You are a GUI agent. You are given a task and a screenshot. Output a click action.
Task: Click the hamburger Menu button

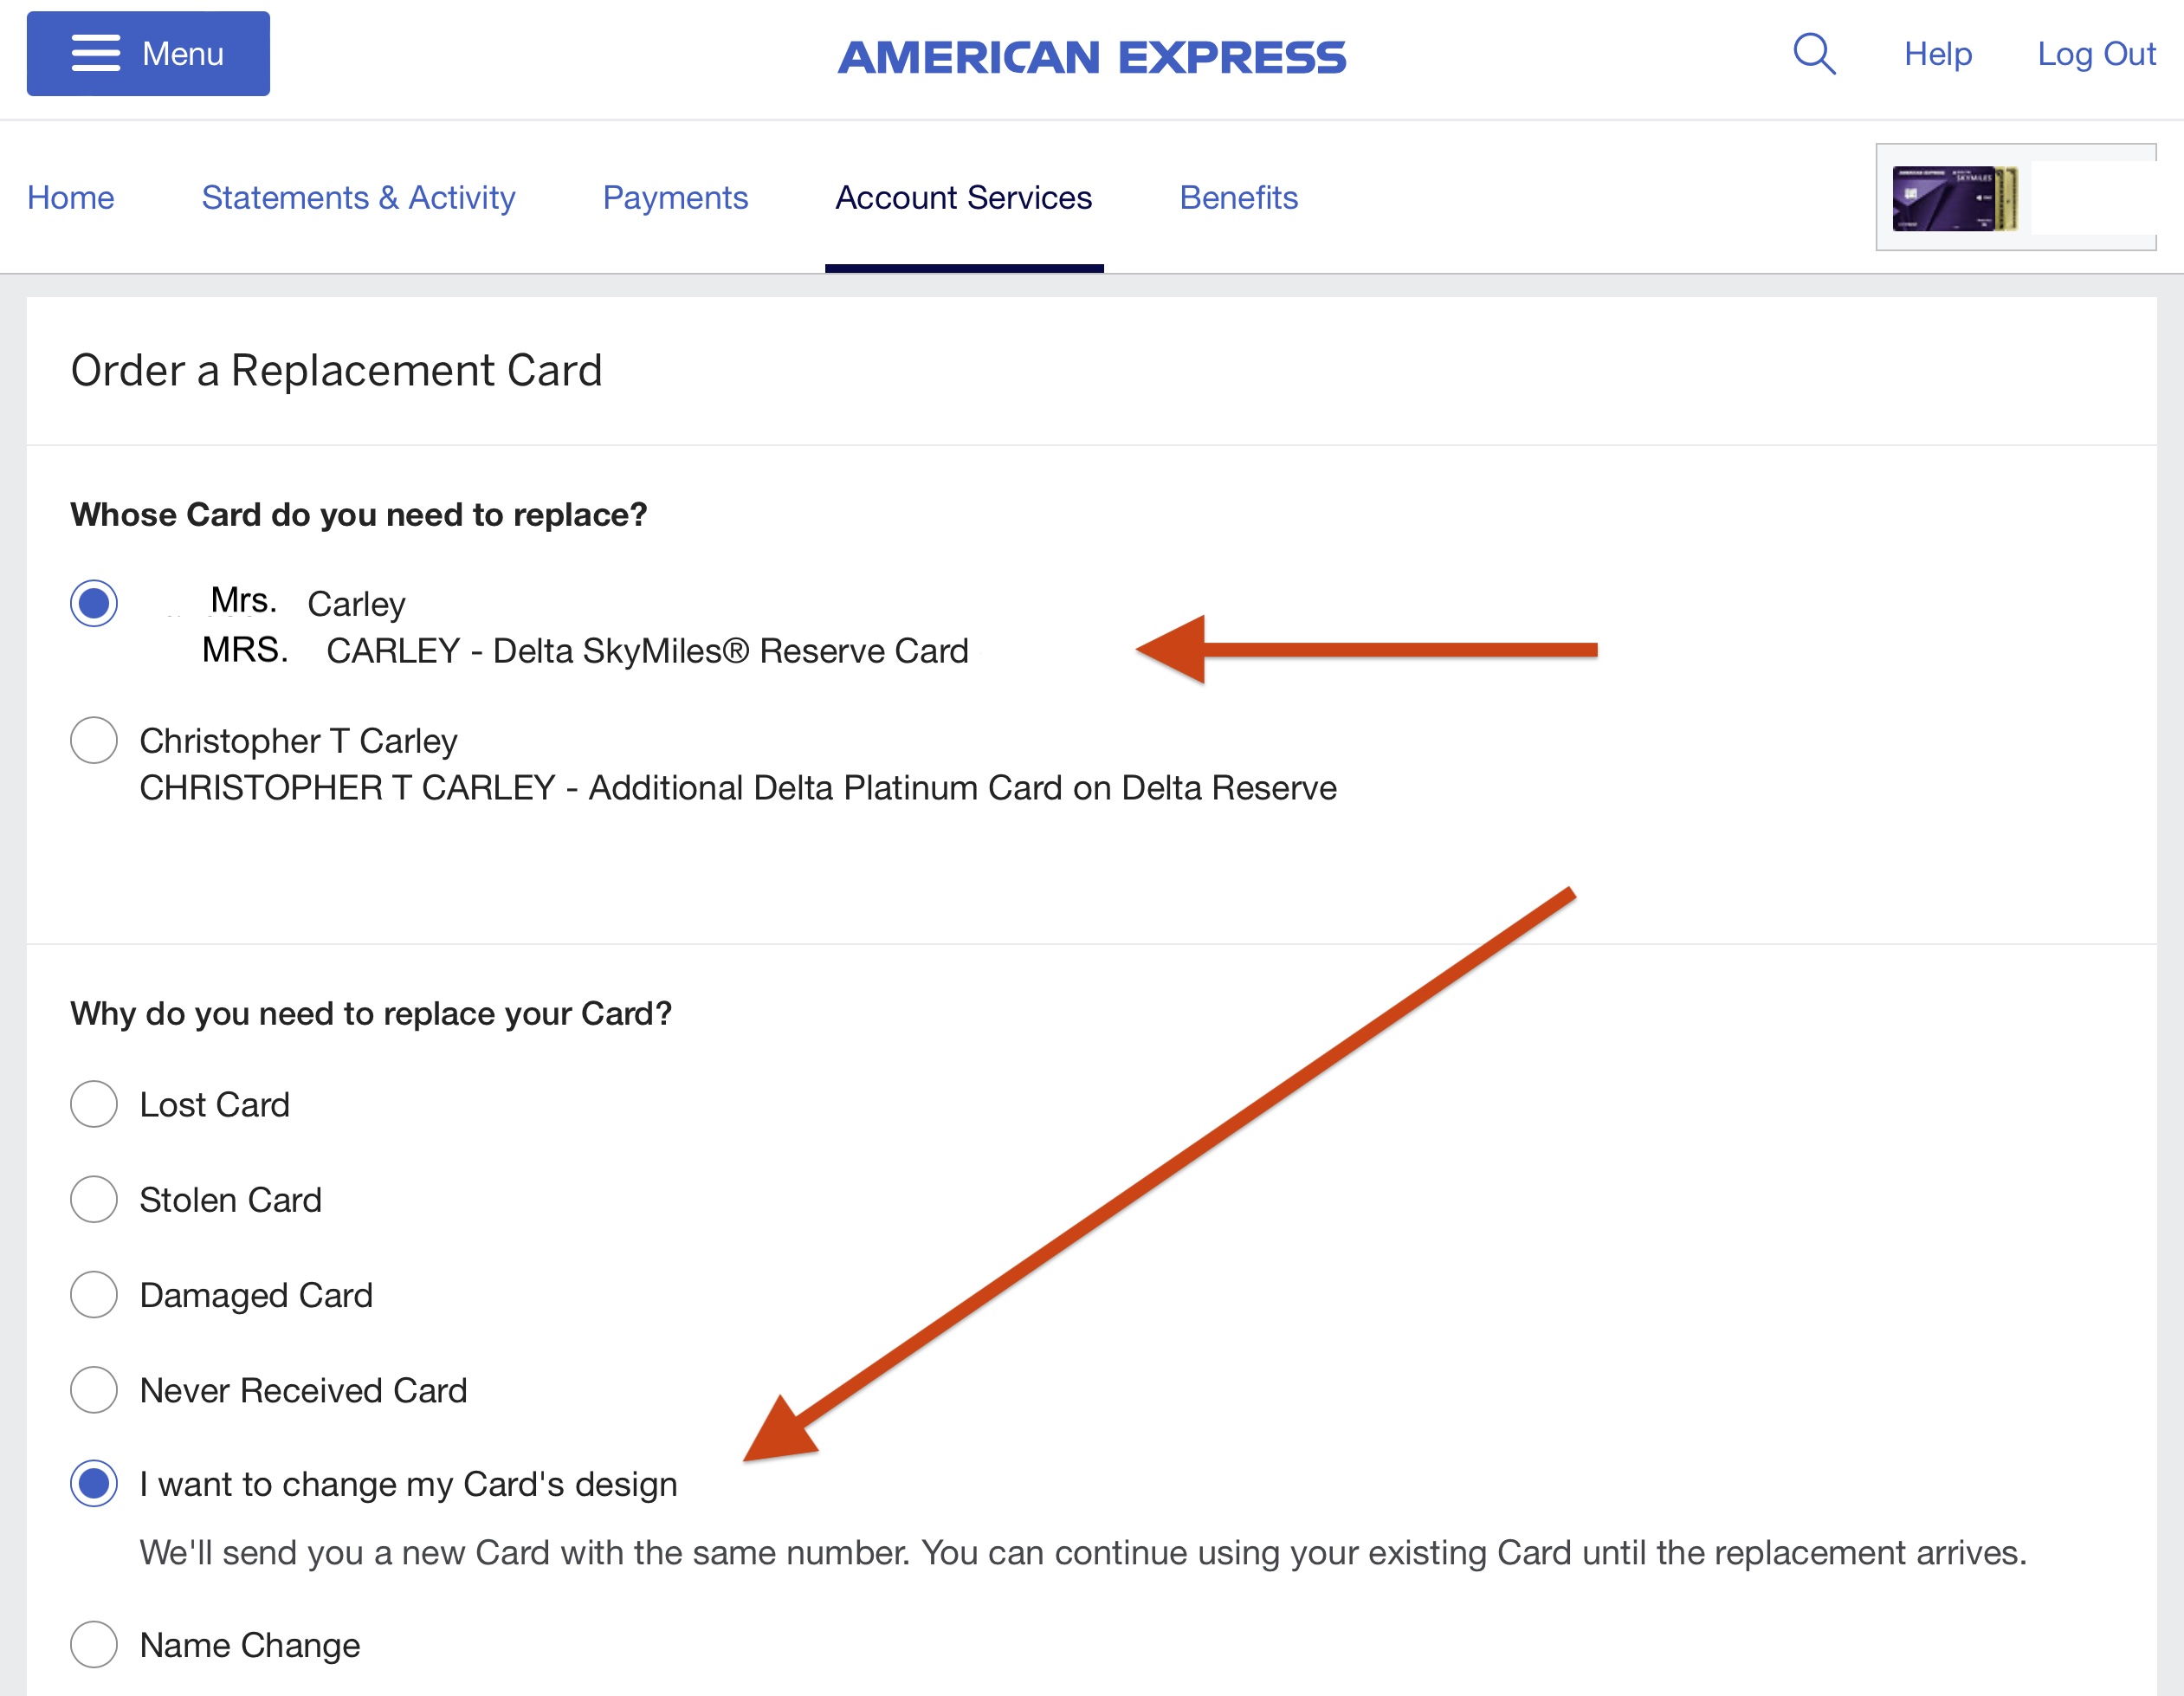(148, 54)
